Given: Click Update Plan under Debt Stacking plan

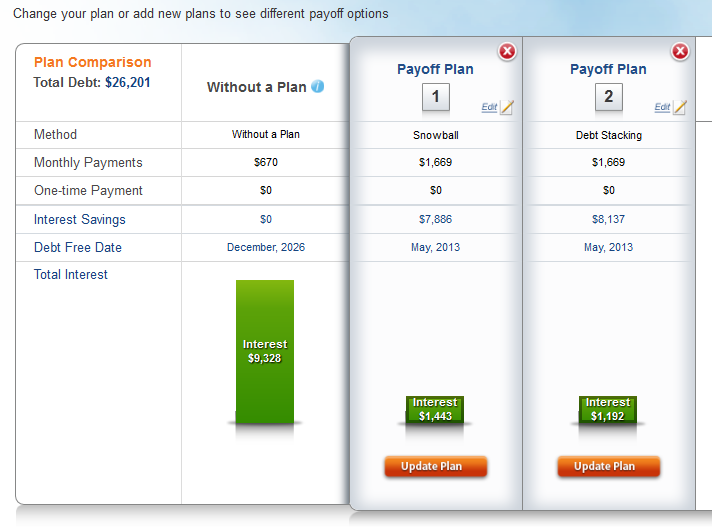Looking at the screenshot, I should click(608, 467).
